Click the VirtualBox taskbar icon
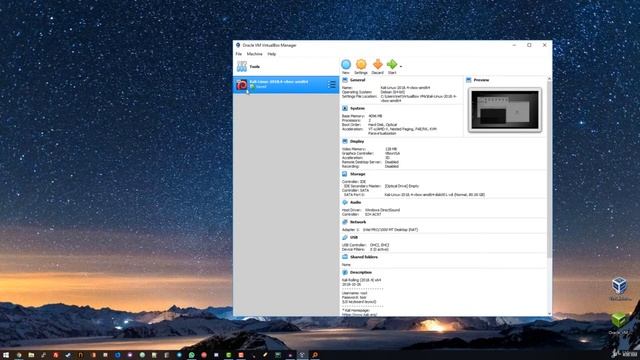 (302, 355)
